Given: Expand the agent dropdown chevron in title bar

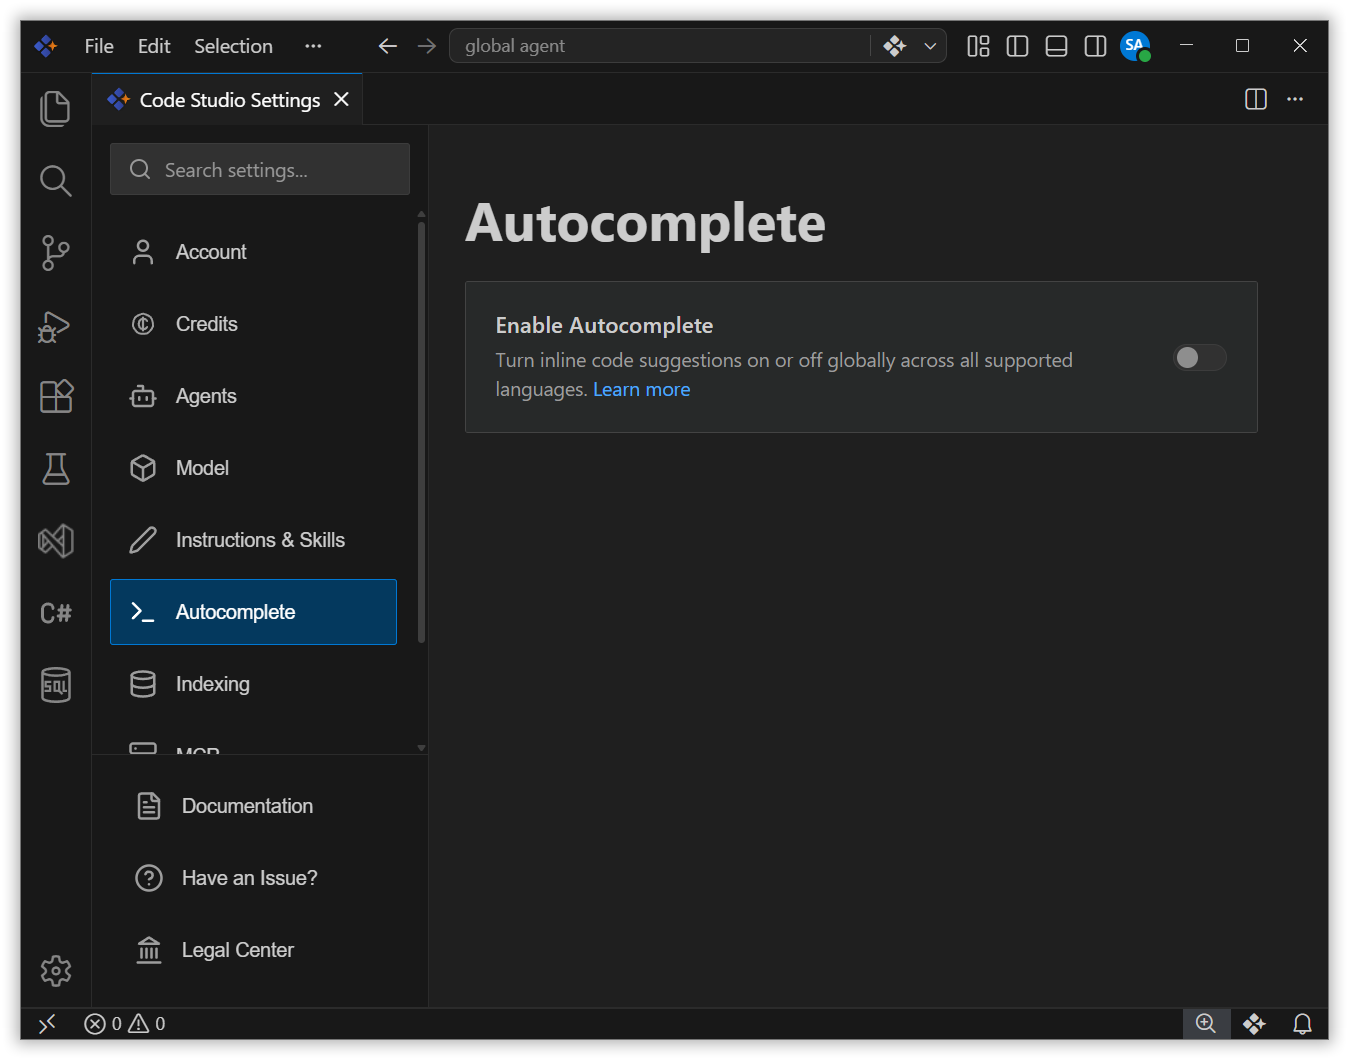Looking at the screenshot, I should point(930,46).
